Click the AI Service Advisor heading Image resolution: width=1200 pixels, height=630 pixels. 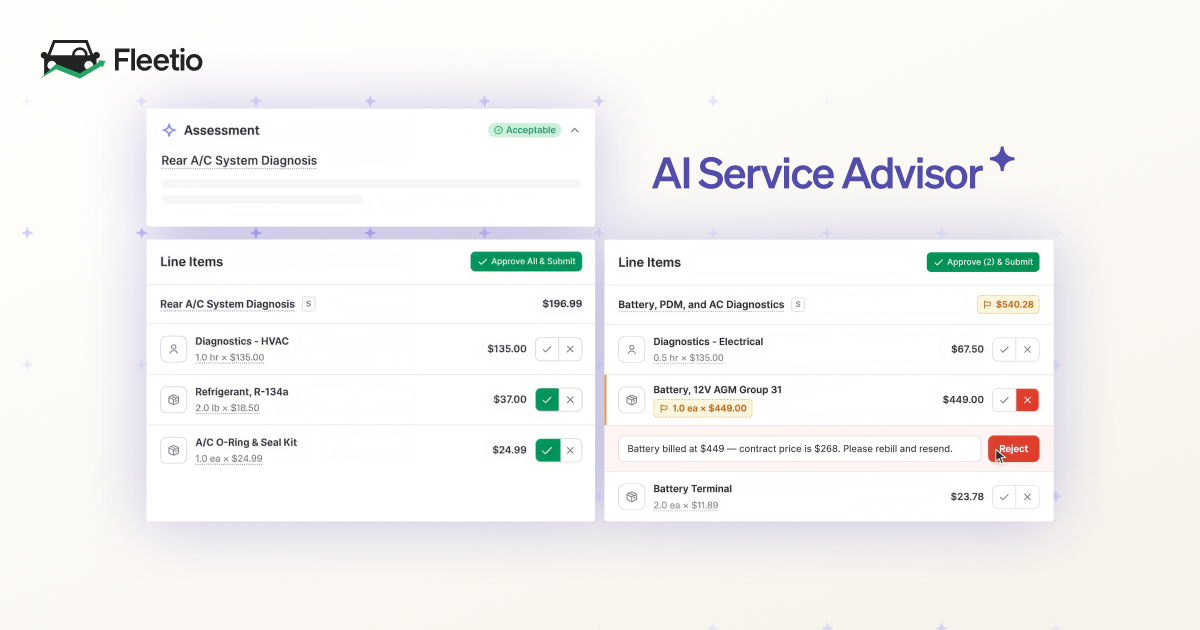(817, 174)
